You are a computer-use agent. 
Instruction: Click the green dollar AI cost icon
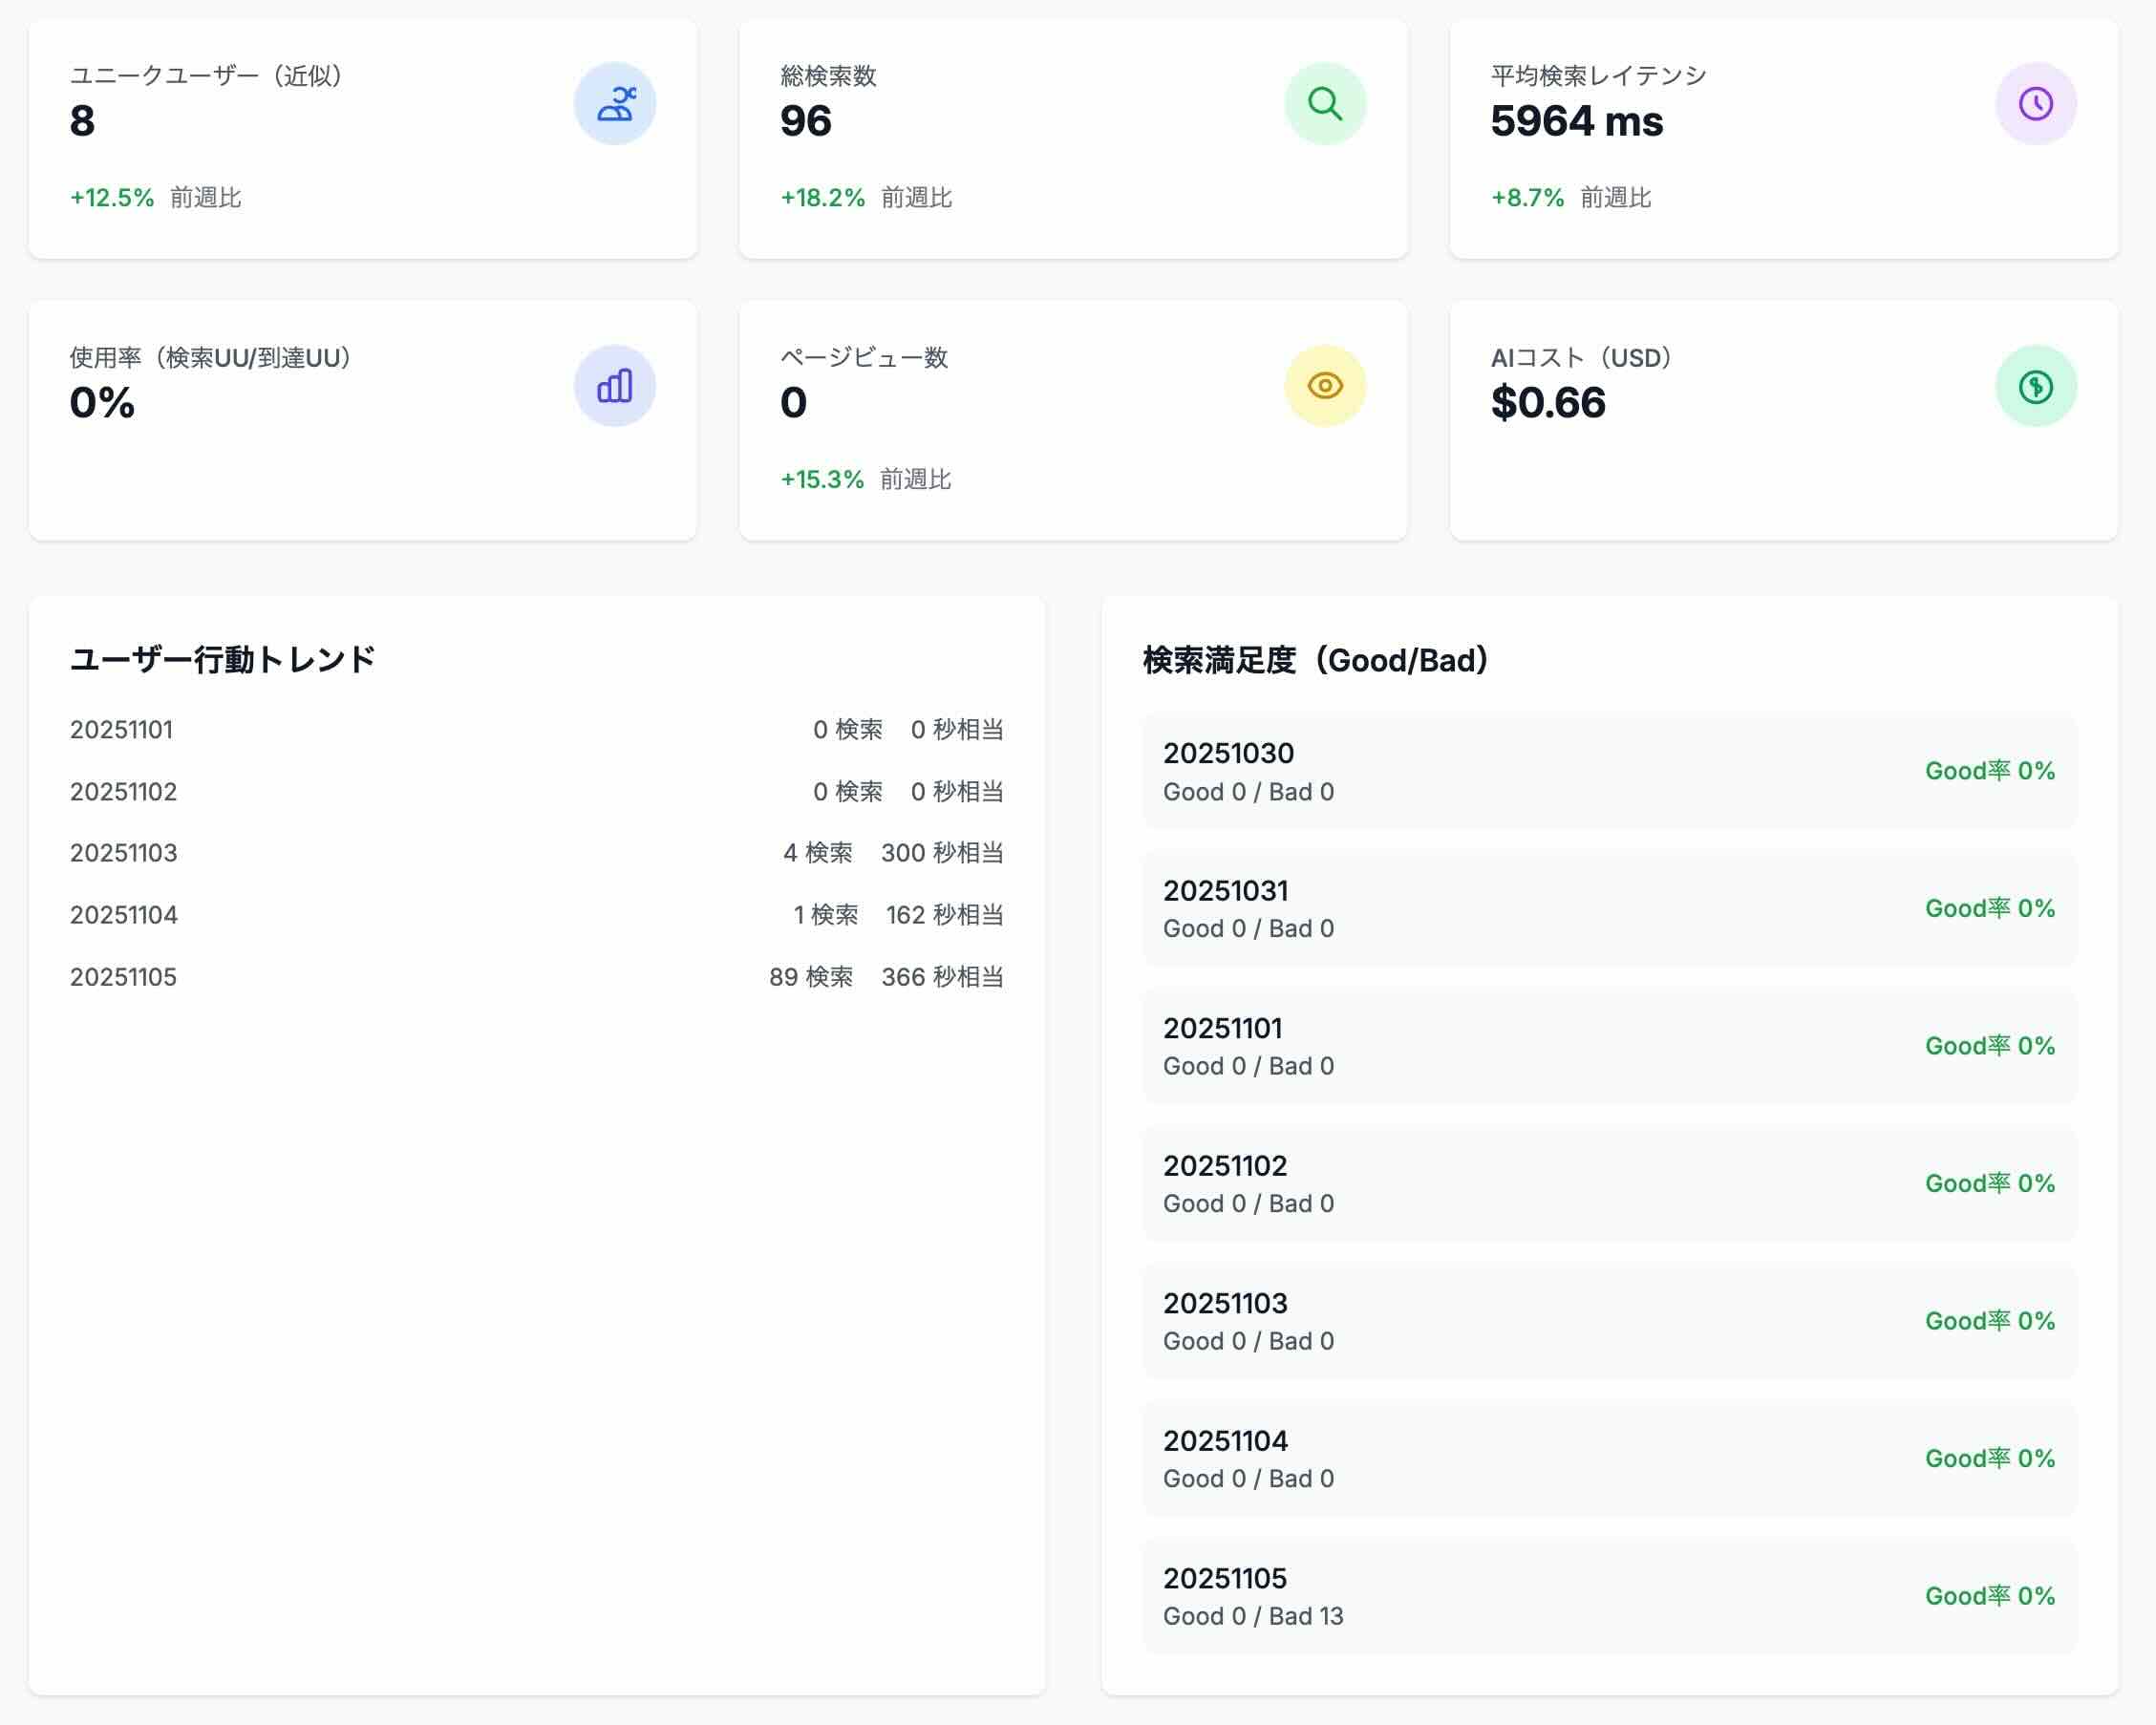[x=2035, y=386]
